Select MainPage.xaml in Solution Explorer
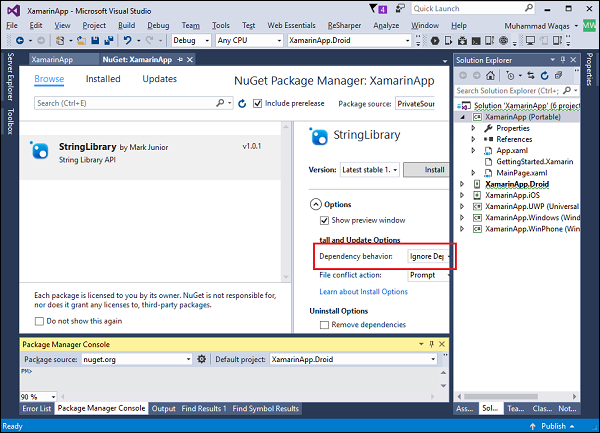Image resolution: width=600 pixels, height=433 pixels. 522,173
